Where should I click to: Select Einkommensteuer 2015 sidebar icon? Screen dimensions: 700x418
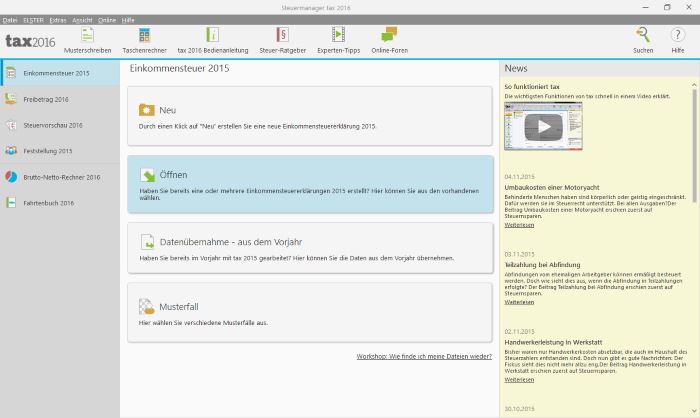(x=11, y=73)
